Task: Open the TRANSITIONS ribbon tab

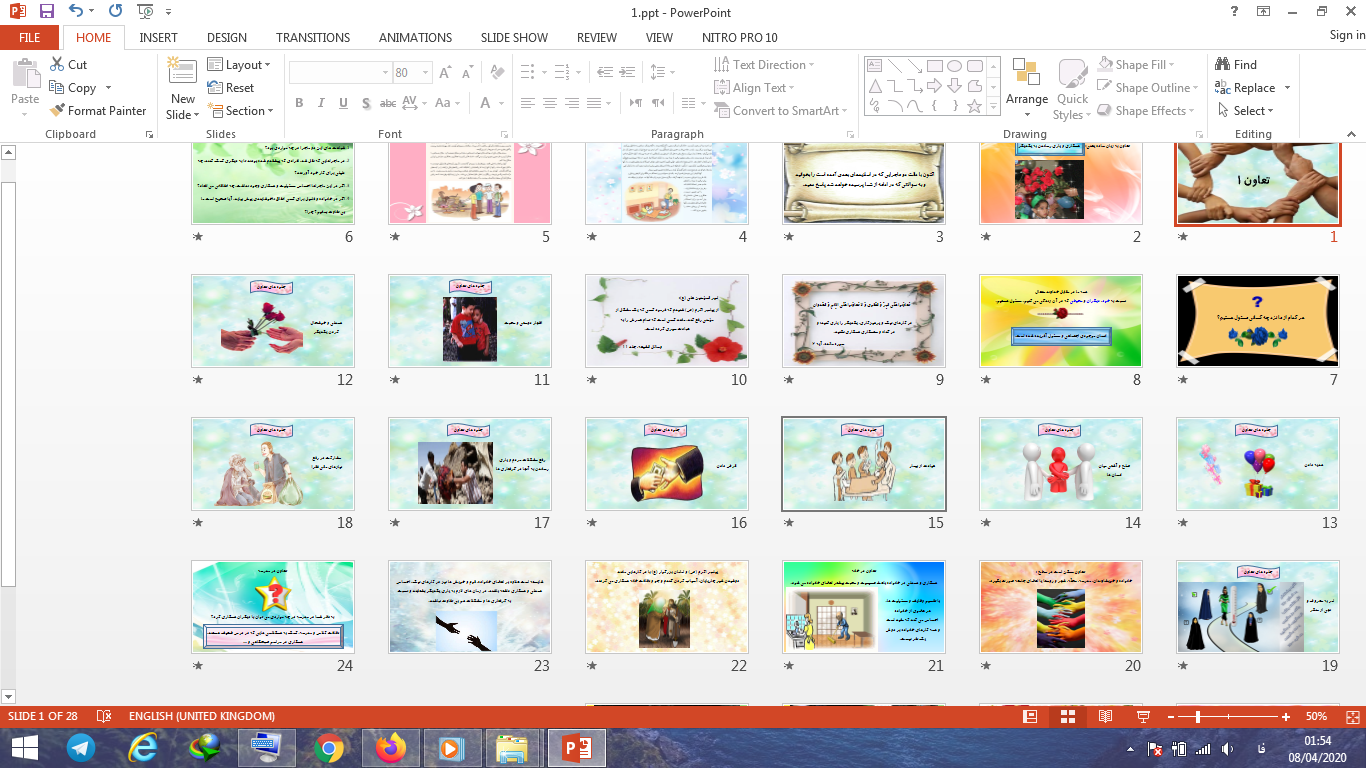Action: tap(313, 37)
